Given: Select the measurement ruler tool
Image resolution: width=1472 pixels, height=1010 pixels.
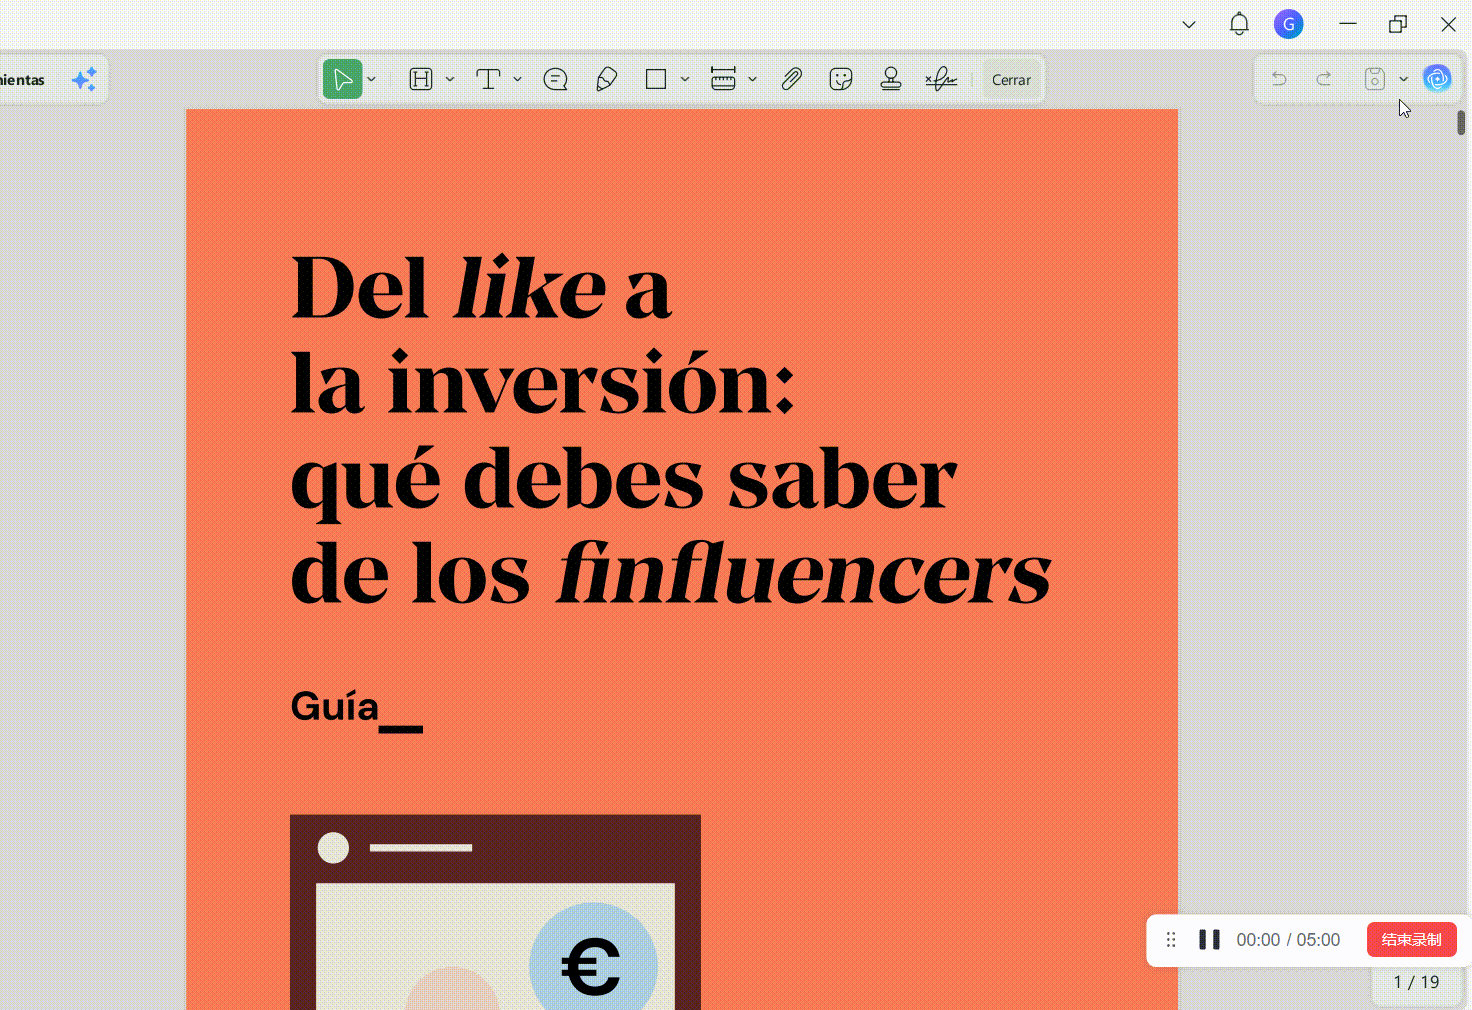Looking at the screenshot, I should (723, 79).
